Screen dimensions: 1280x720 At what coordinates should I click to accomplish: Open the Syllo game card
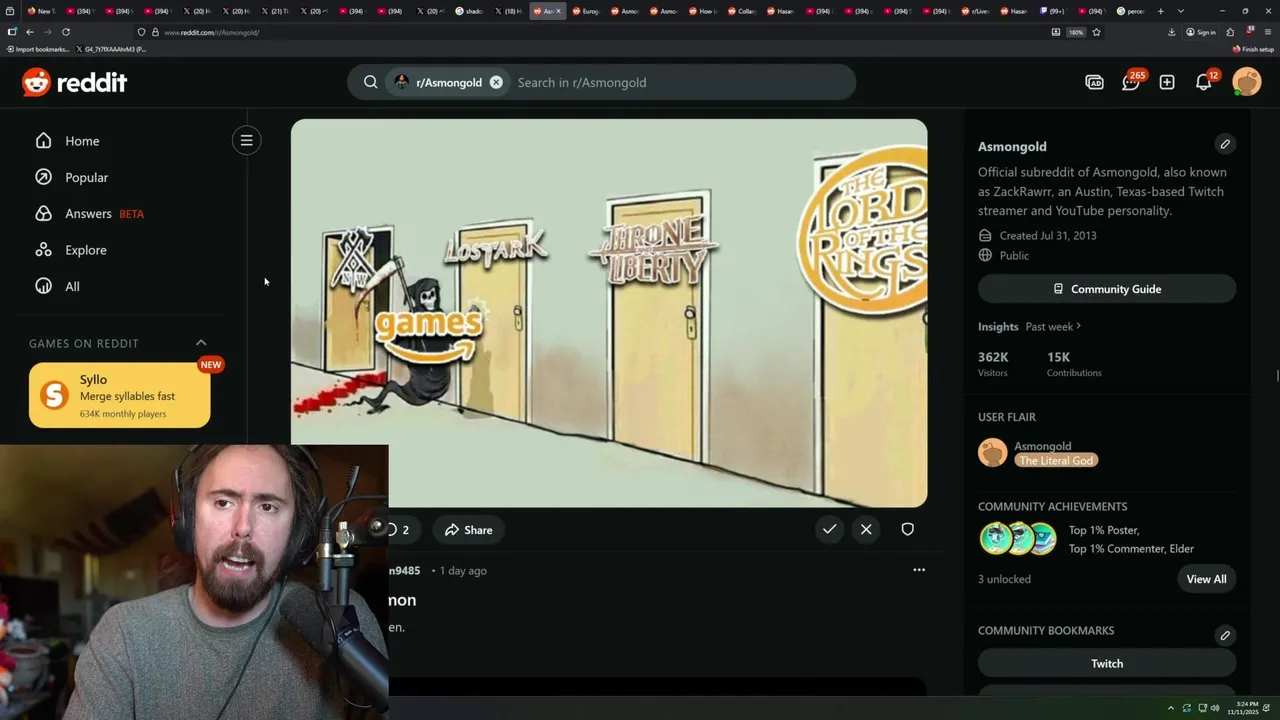pos(120,395)
